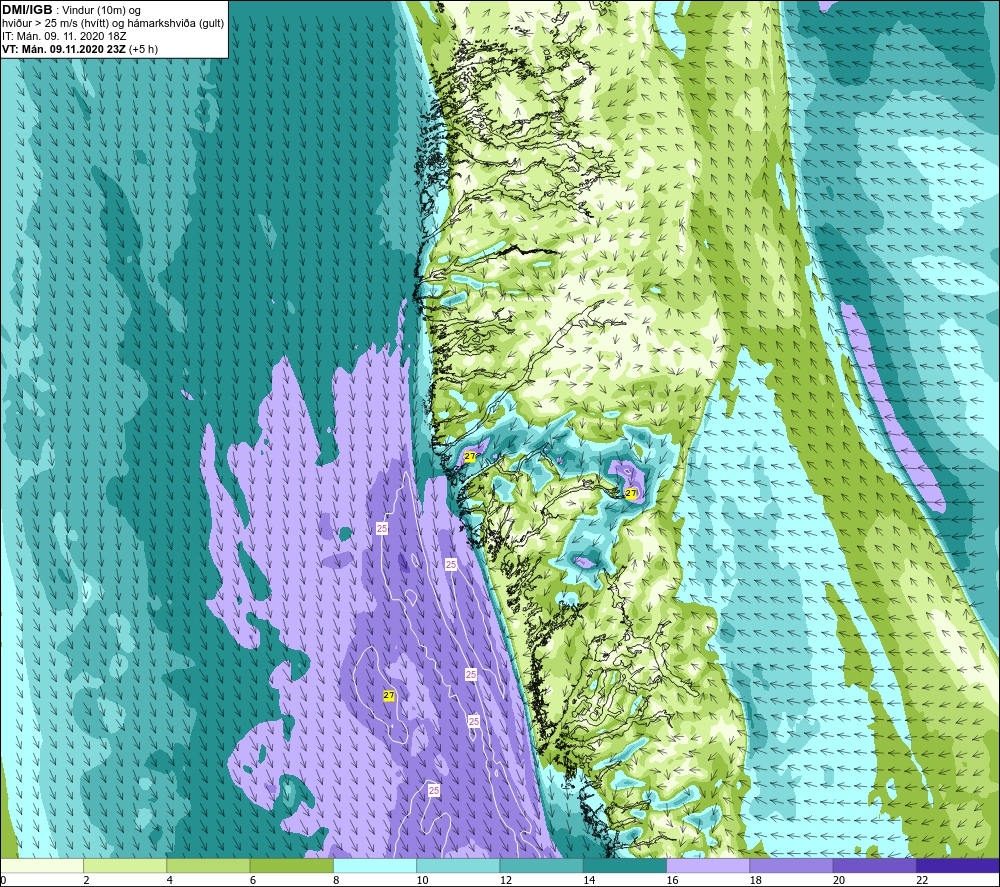Click the legend scale number 10
The width and height of the screenshot is (1000, 887).
422,881
